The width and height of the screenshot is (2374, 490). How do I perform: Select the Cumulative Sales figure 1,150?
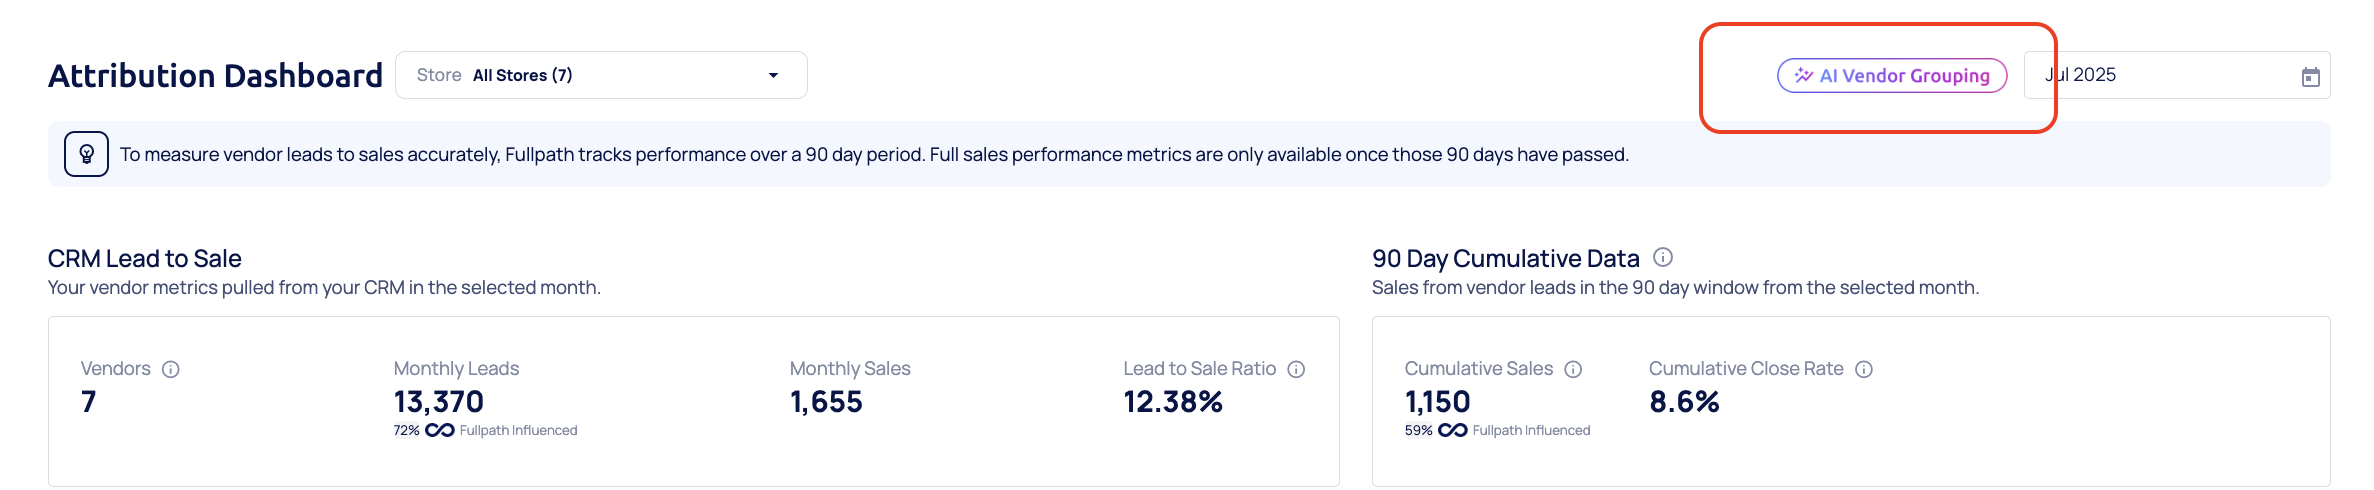click(x=1437, y=402)
